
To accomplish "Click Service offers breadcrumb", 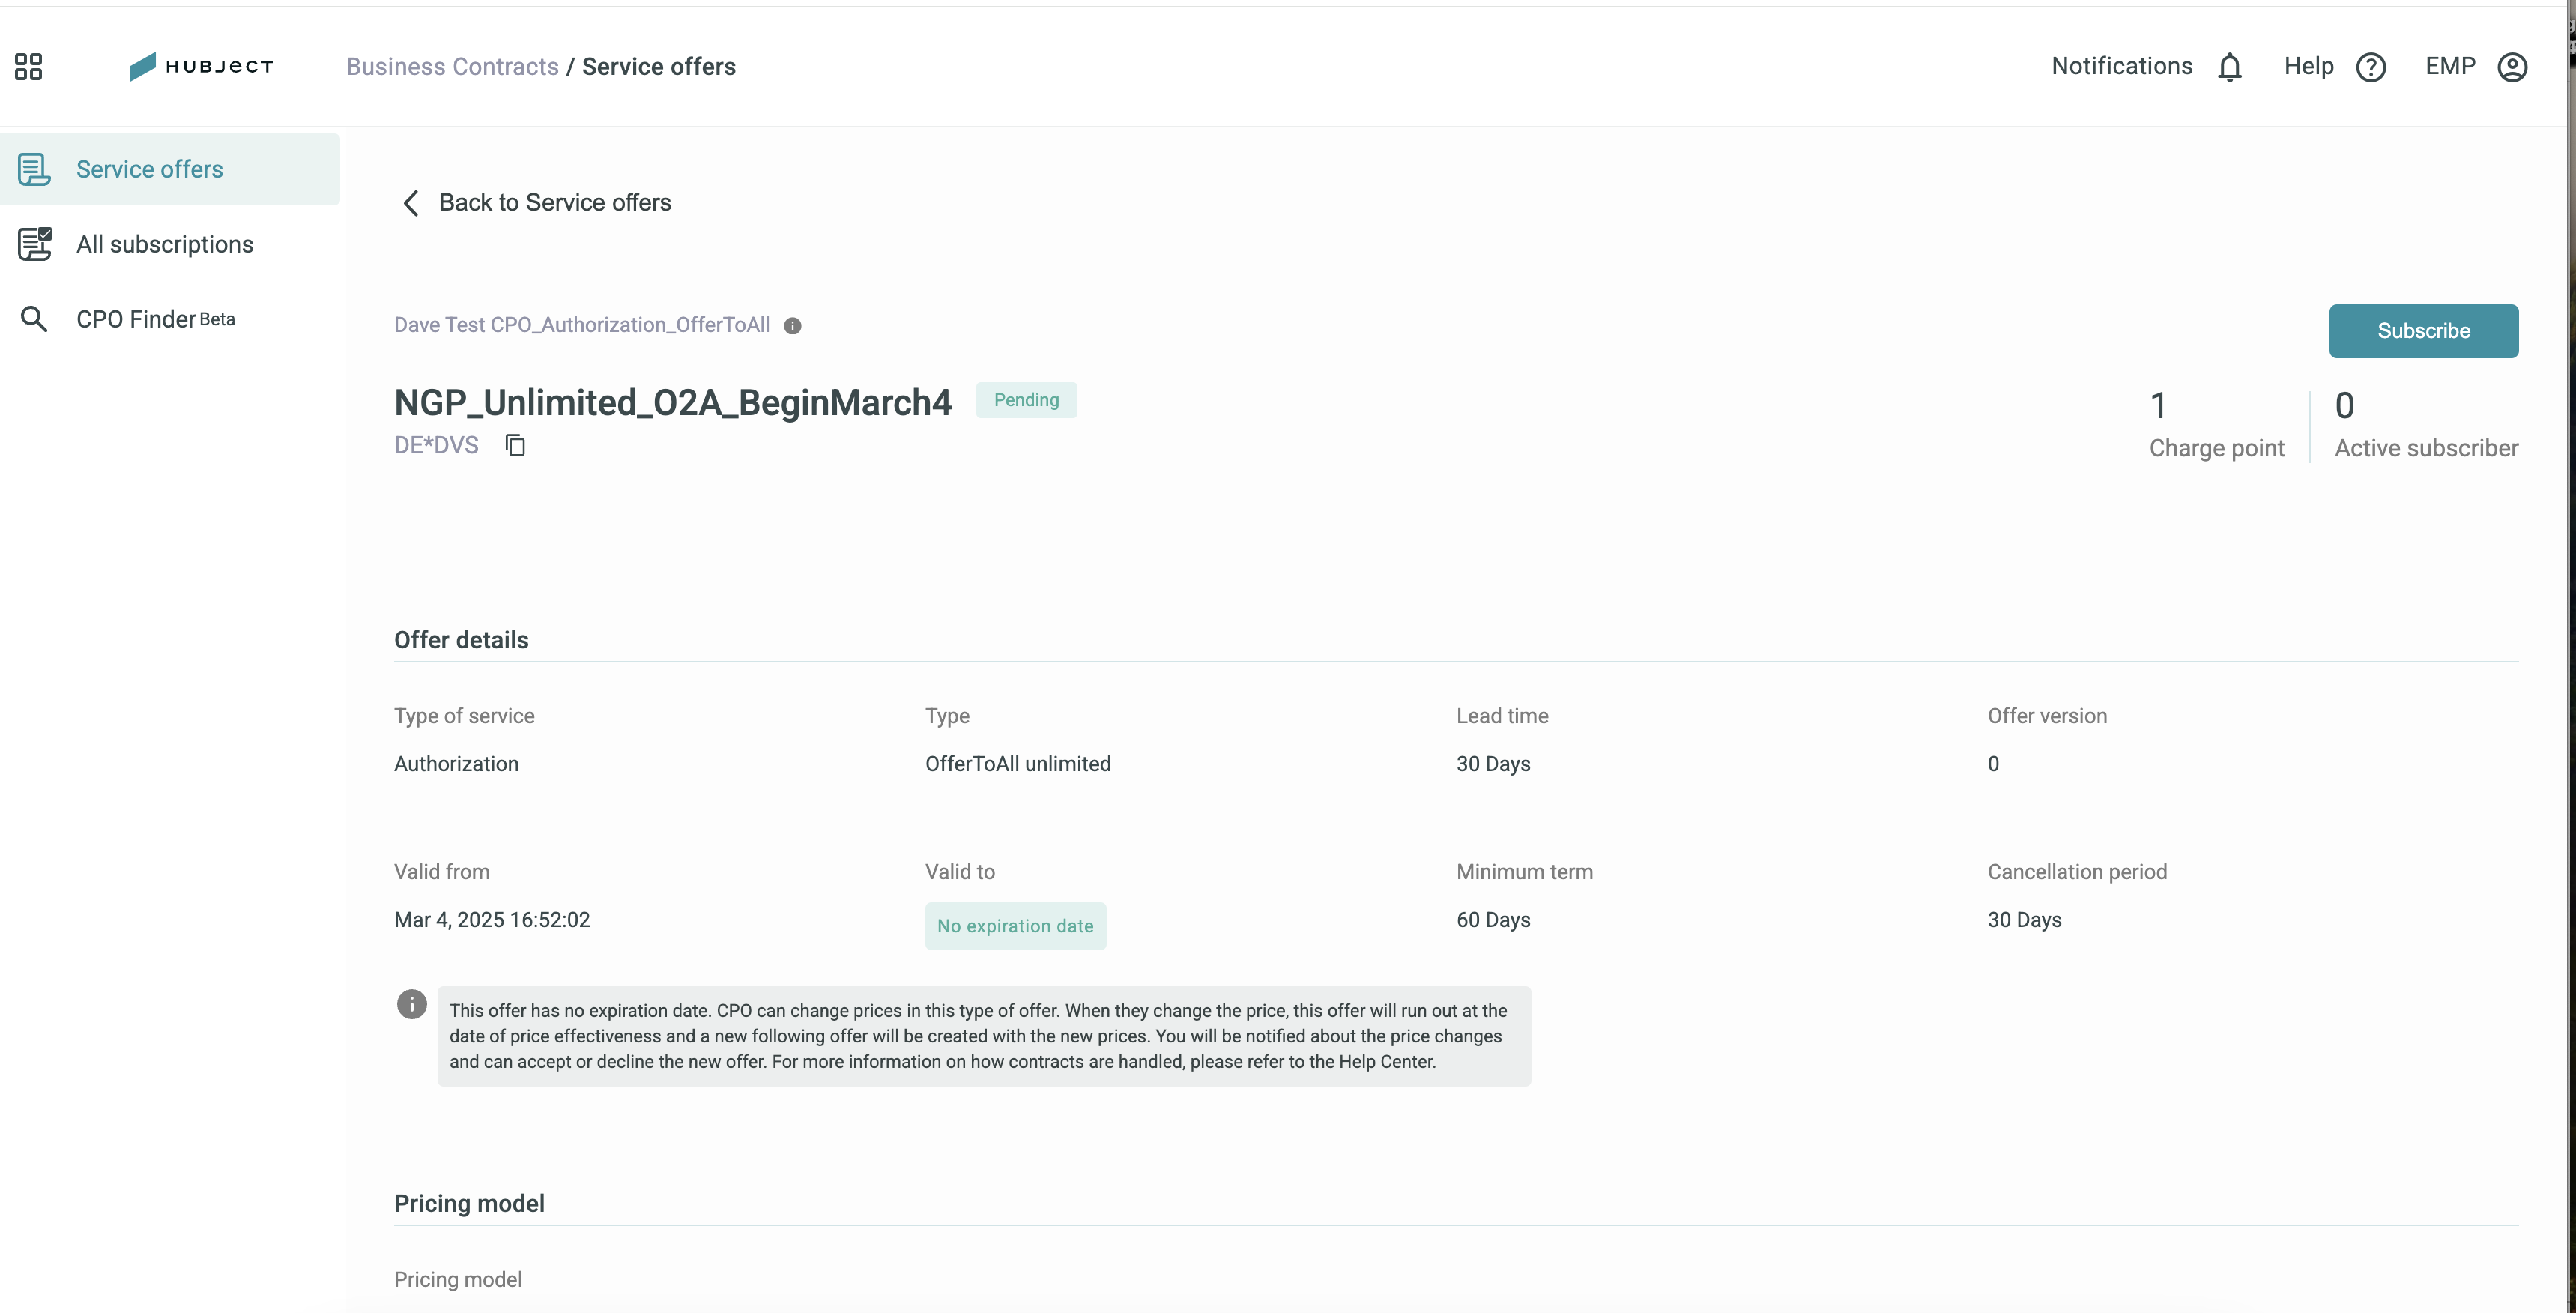I will (x=659, y=67).
